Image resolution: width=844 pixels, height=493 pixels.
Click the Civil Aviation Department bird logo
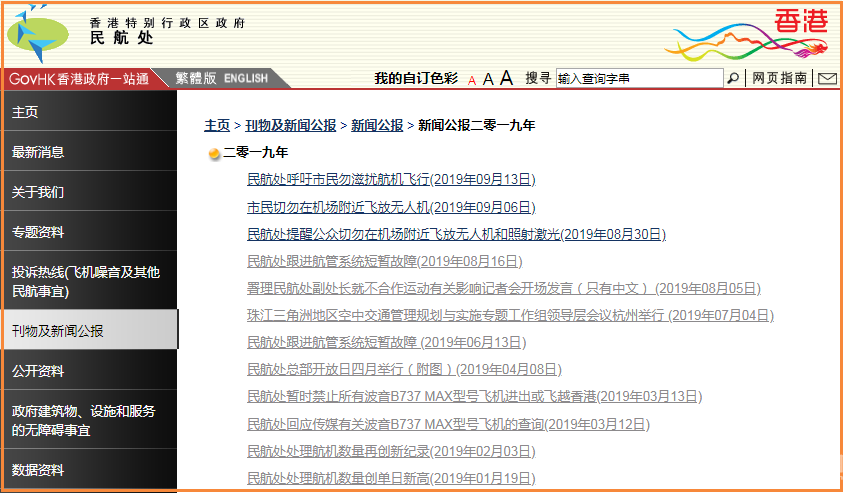(x=38, y=33)
